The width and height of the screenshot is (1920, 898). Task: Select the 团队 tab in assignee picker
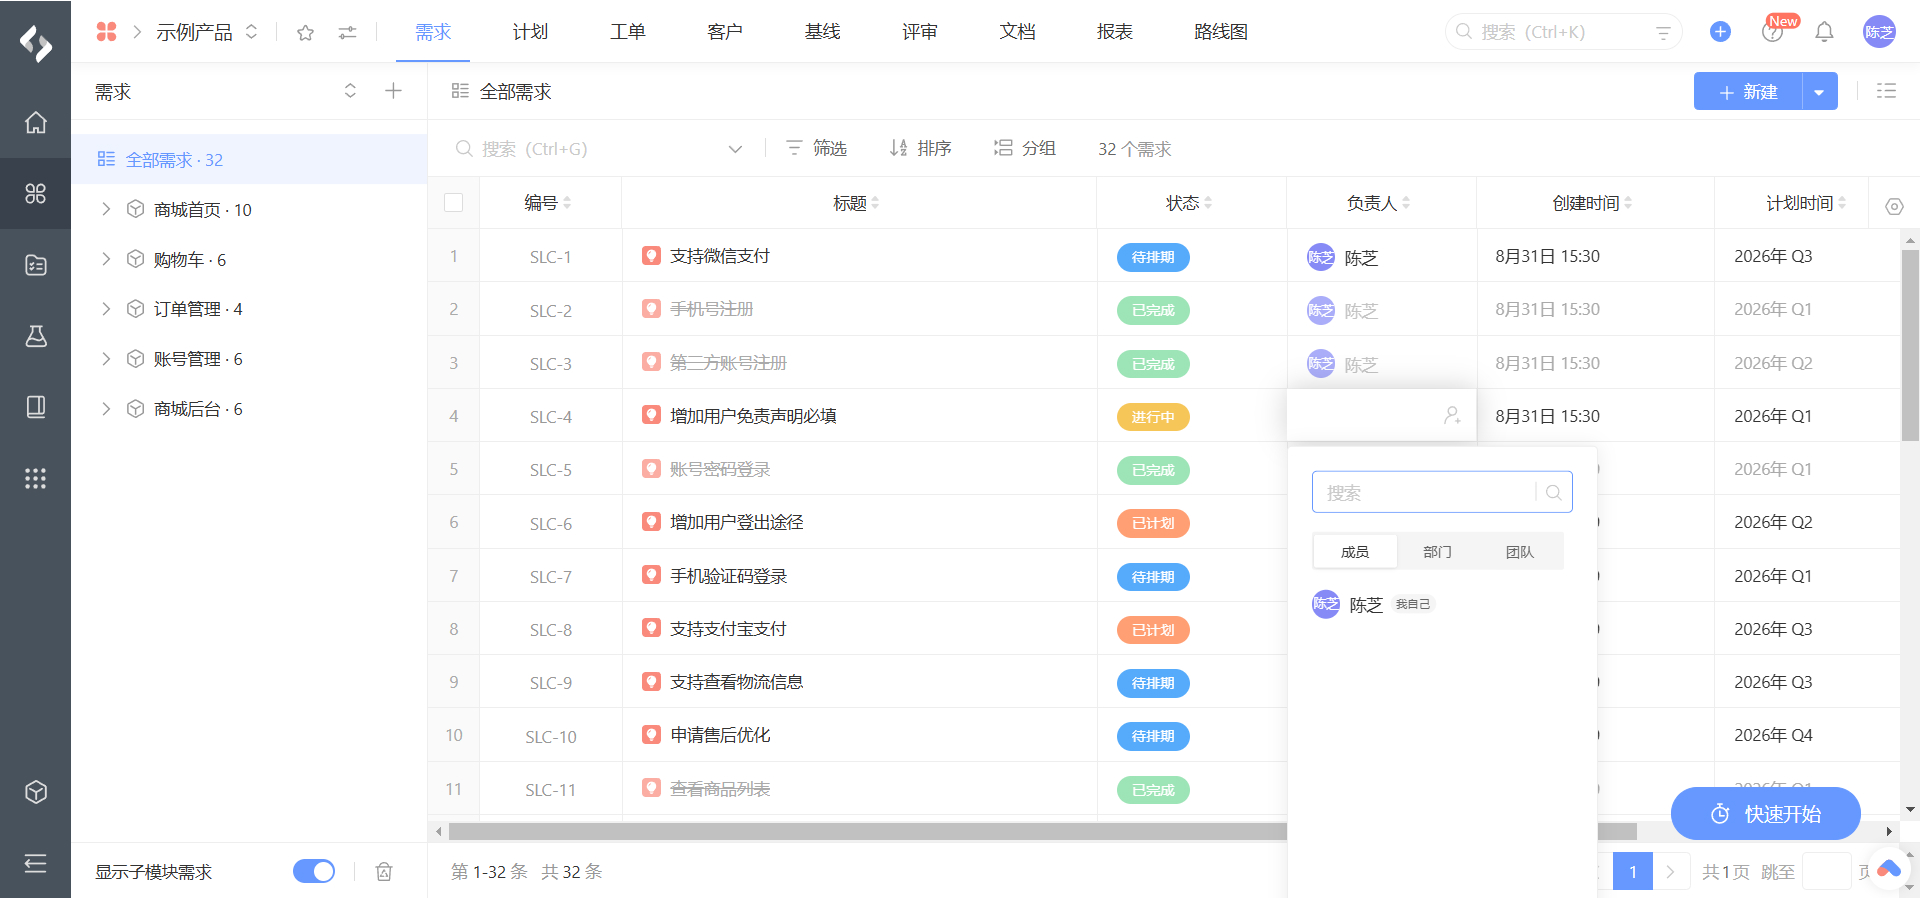(1520, 552)
